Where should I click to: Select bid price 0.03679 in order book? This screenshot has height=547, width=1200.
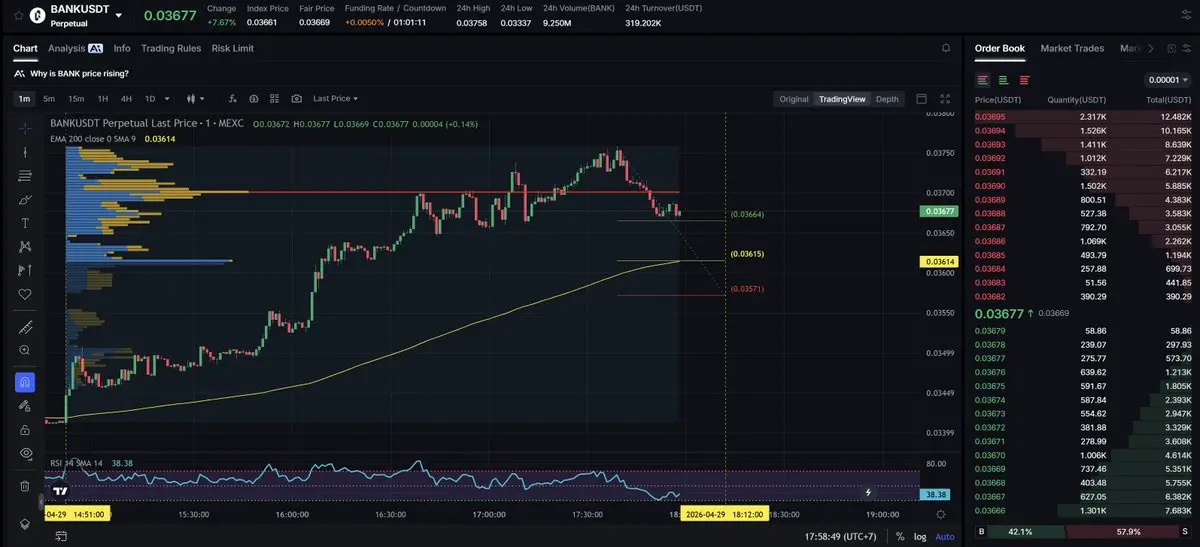pos(991,330)
